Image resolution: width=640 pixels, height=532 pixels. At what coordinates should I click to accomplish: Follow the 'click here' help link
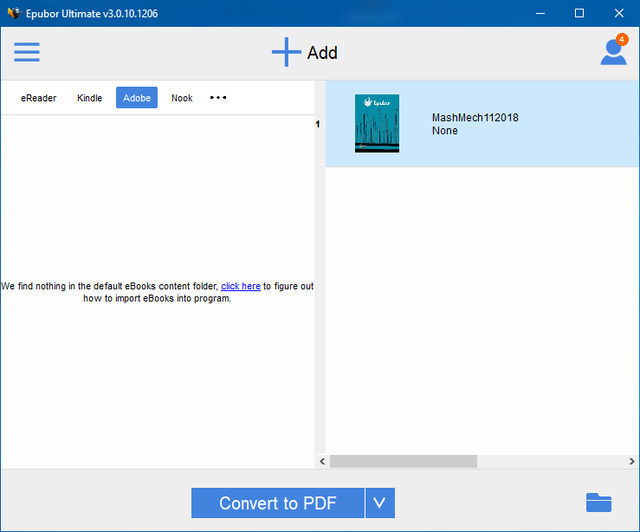(240, 286)
